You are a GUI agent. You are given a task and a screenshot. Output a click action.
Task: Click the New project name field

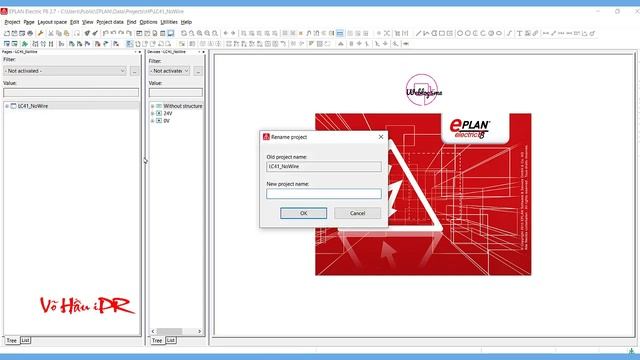pos(324,193)
